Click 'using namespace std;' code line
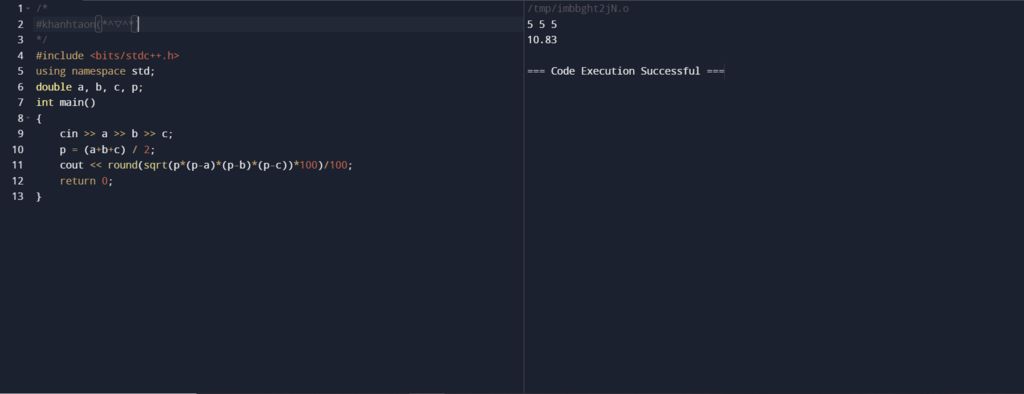1024x394 pixels. [95, 71]
